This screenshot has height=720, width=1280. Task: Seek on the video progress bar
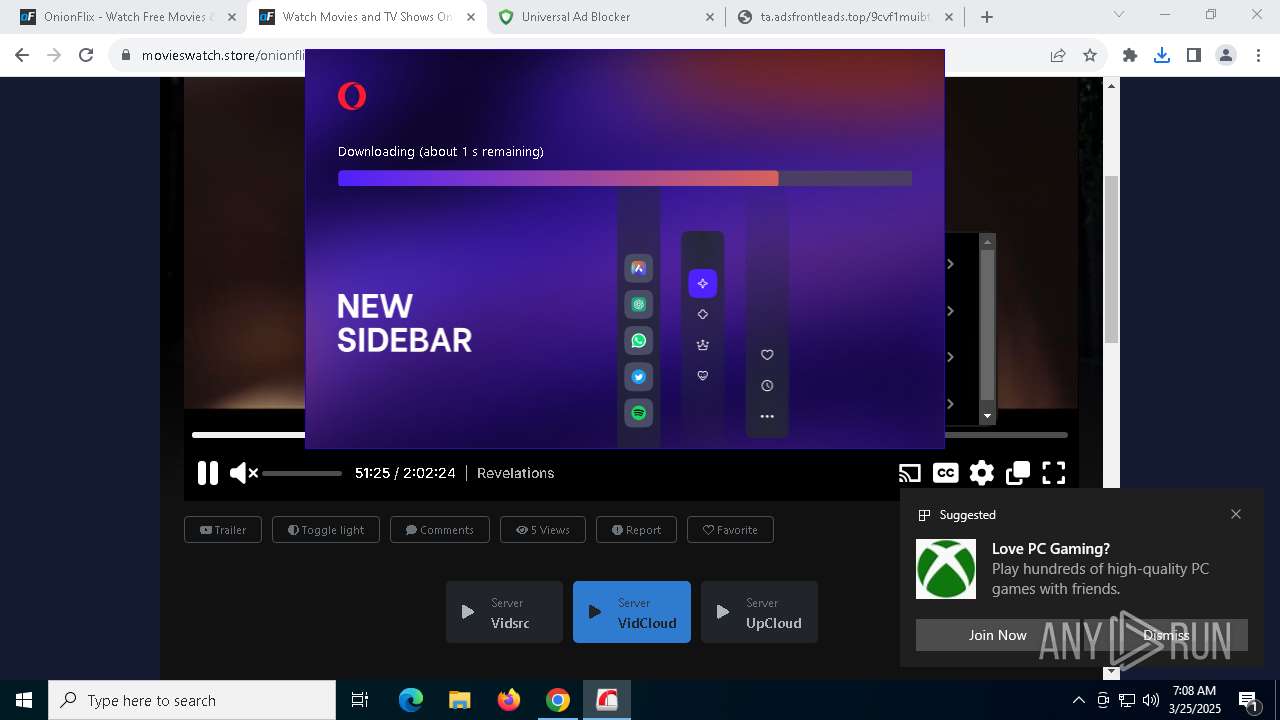630,435
